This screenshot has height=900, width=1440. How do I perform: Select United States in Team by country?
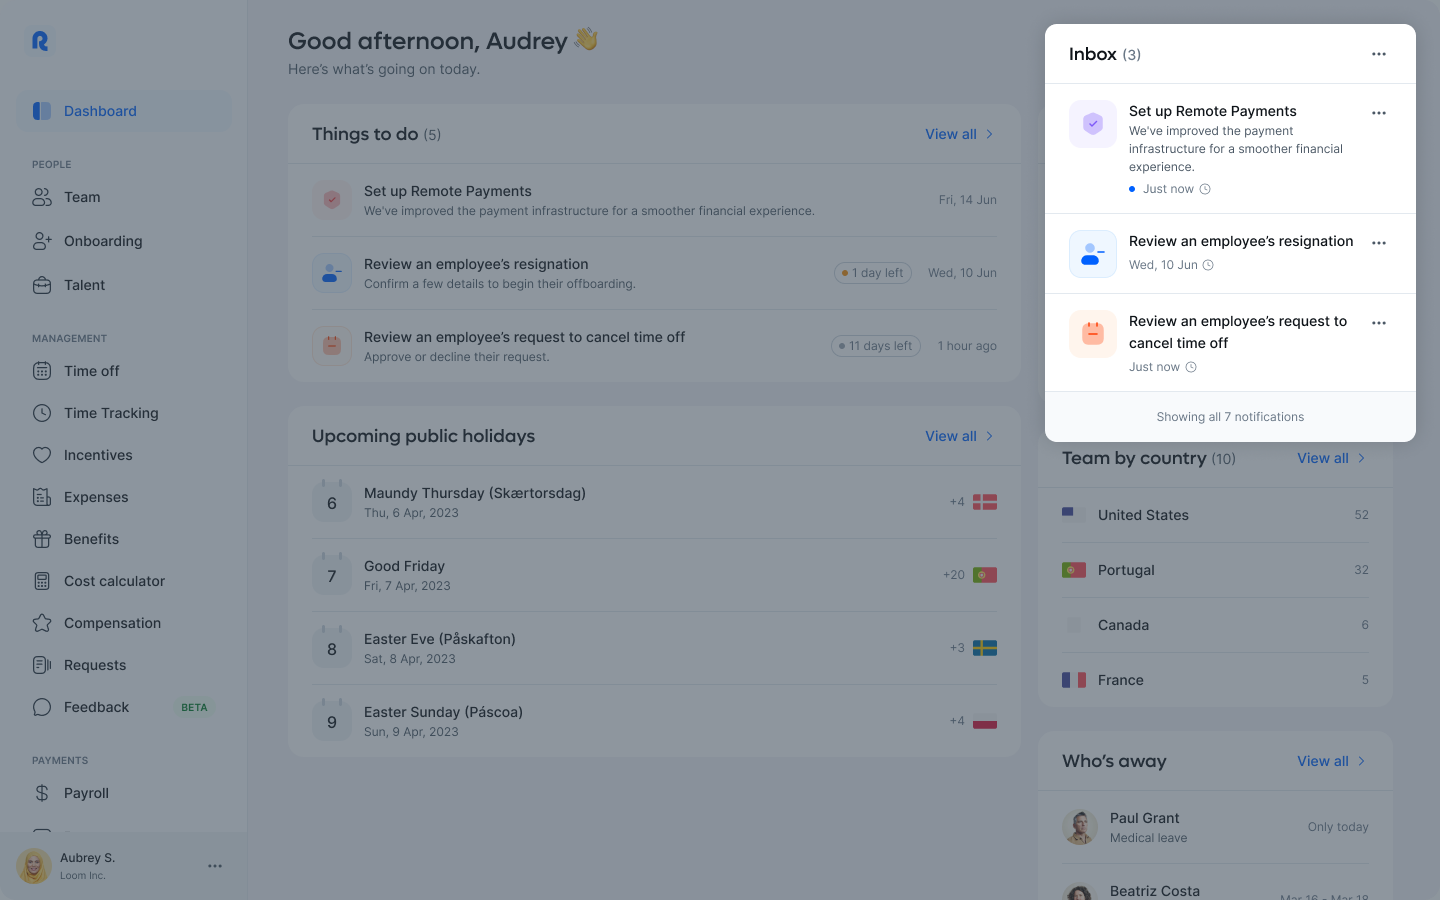click(x=1215, y=515)
